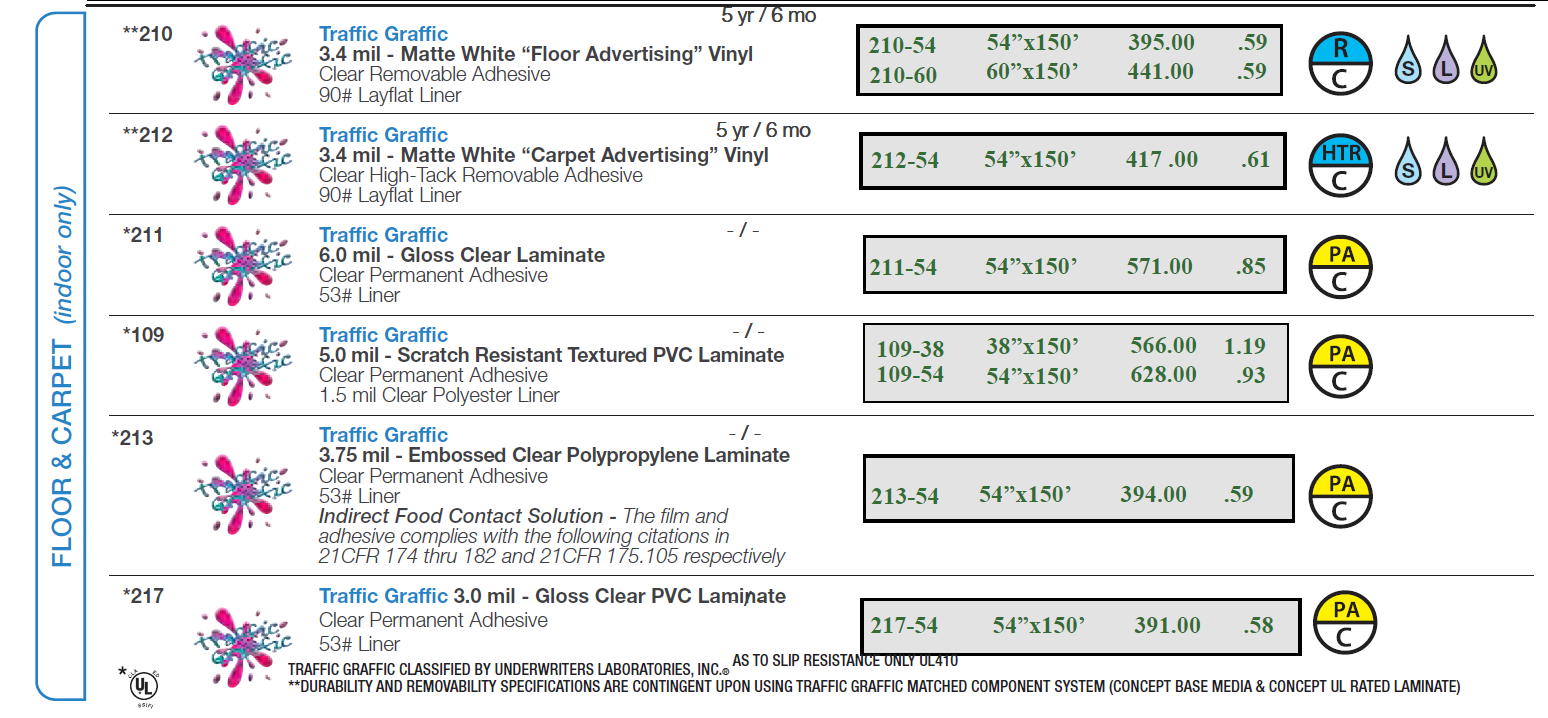Click the Indirect Food Contact Solution text
The height and width of the screenshot is (718, 1548).
(461, 516)
